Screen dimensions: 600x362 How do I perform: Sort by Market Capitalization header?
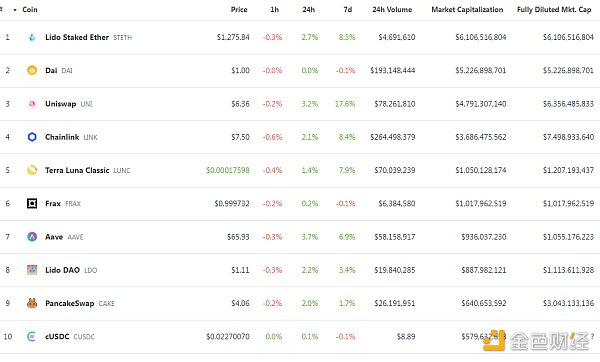coord(467,10)
